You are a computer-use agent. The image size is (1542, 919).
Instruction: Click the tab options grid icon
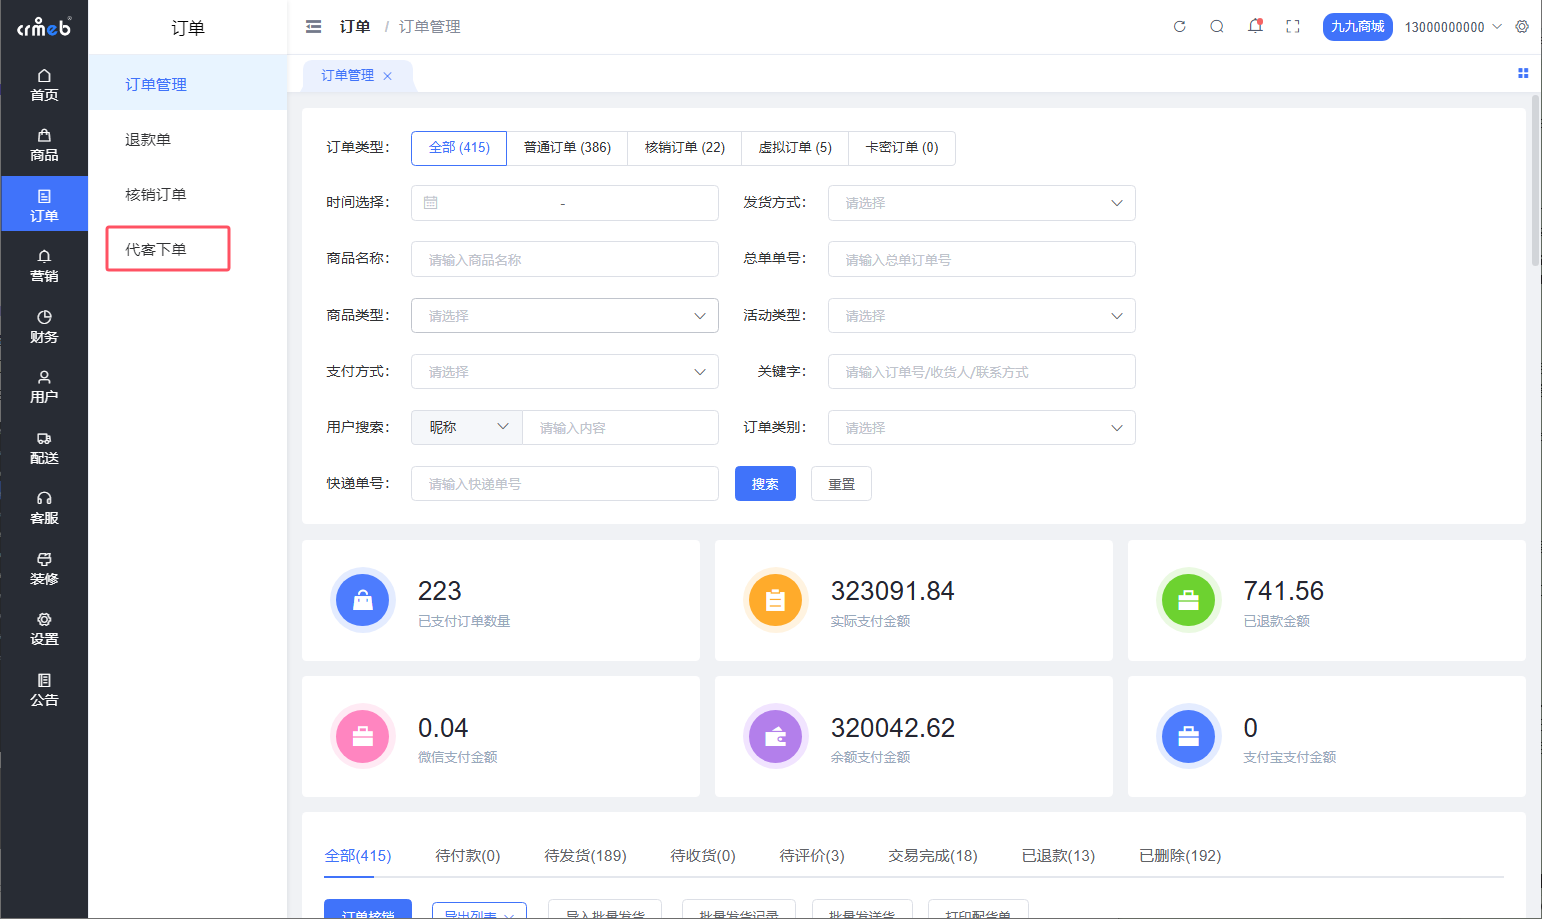[1523, 73]
